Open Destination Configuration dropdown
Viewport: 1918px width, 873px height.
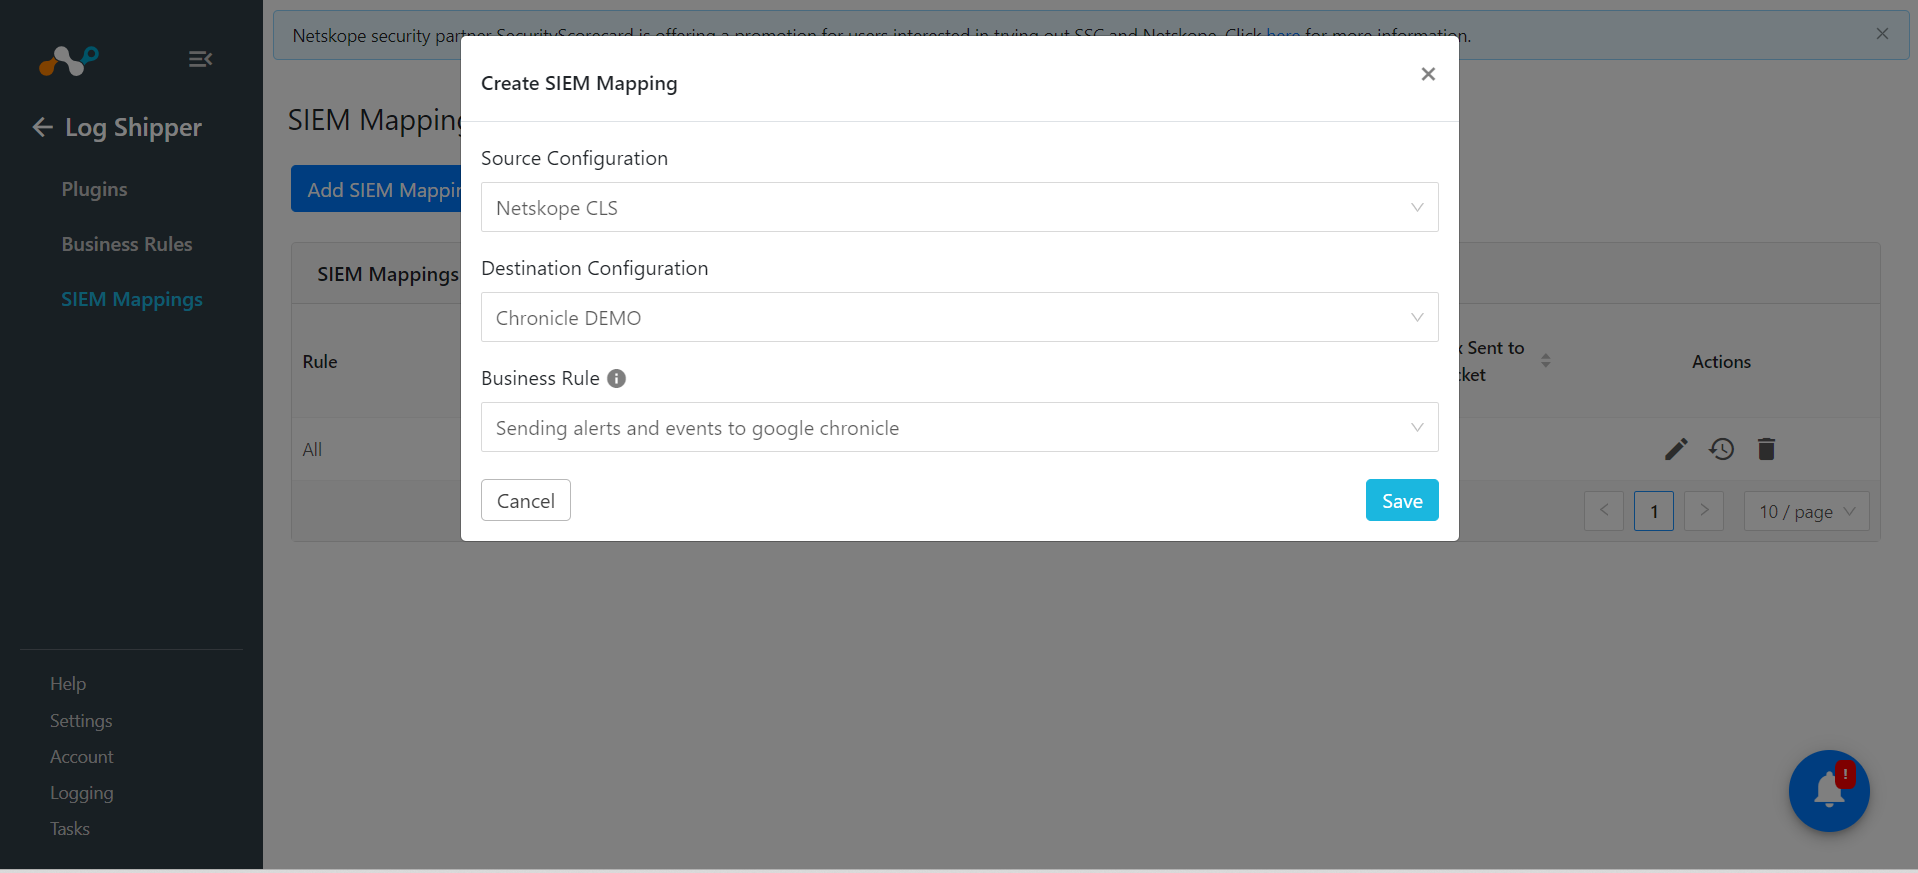click(x=959, y=317)
